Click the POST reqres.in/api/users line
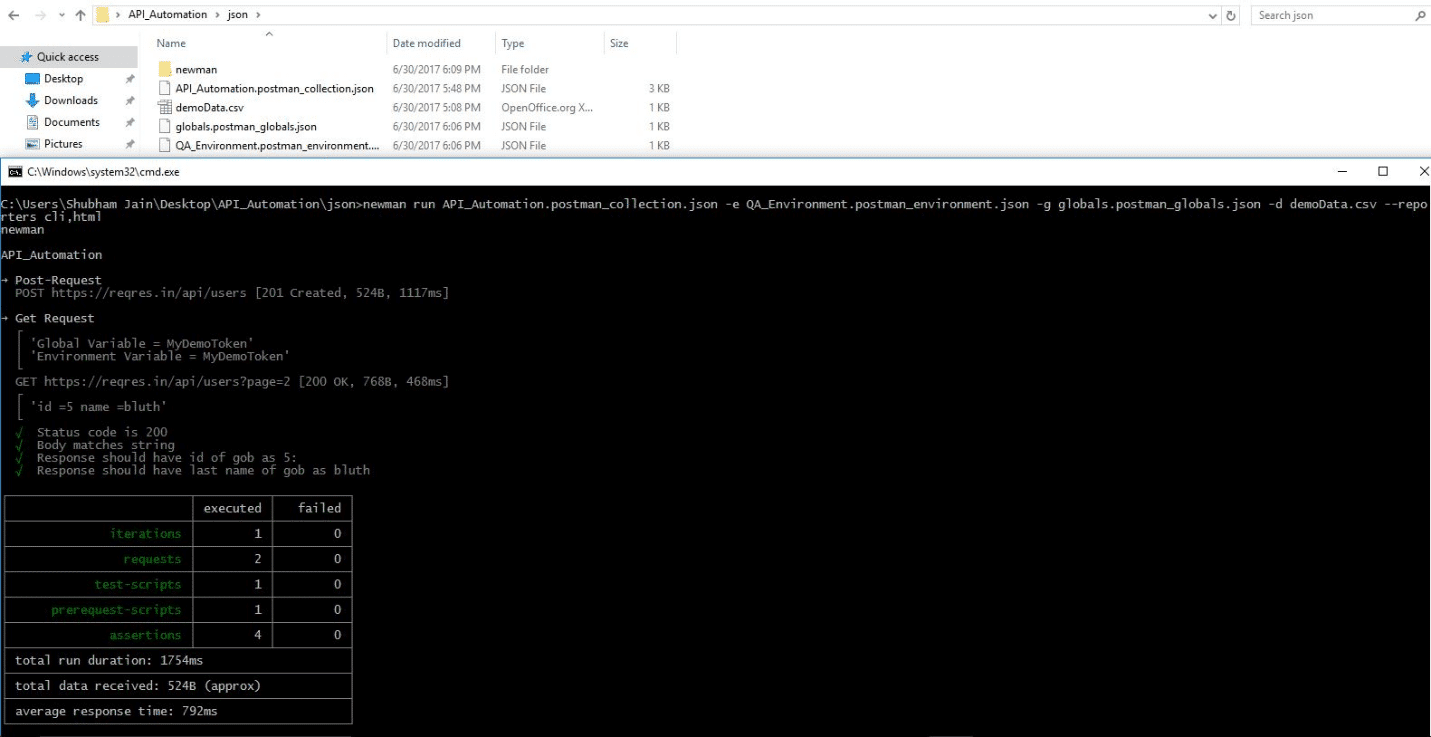The width and height of the screenshot is (1431, 737). click(232, 293)
